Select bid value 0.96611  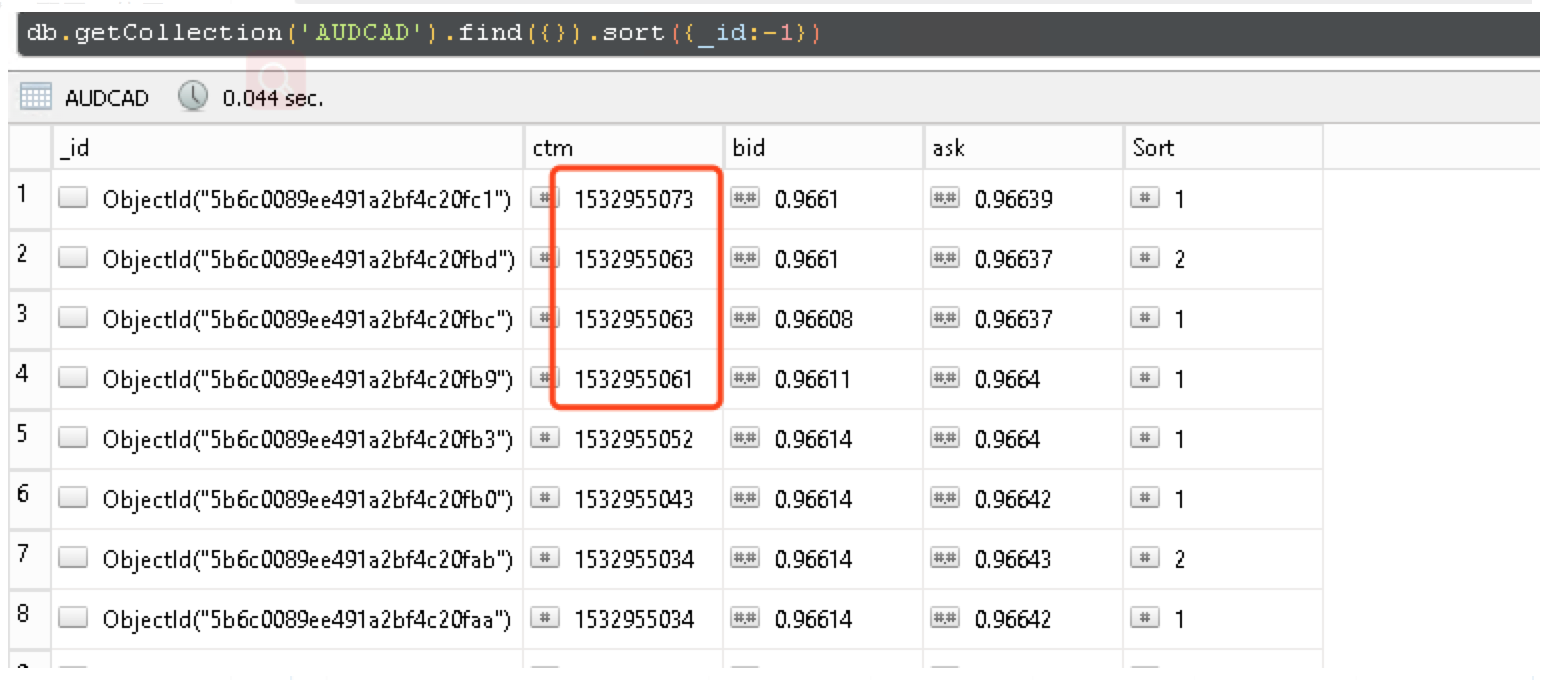(x=813, y=379)
